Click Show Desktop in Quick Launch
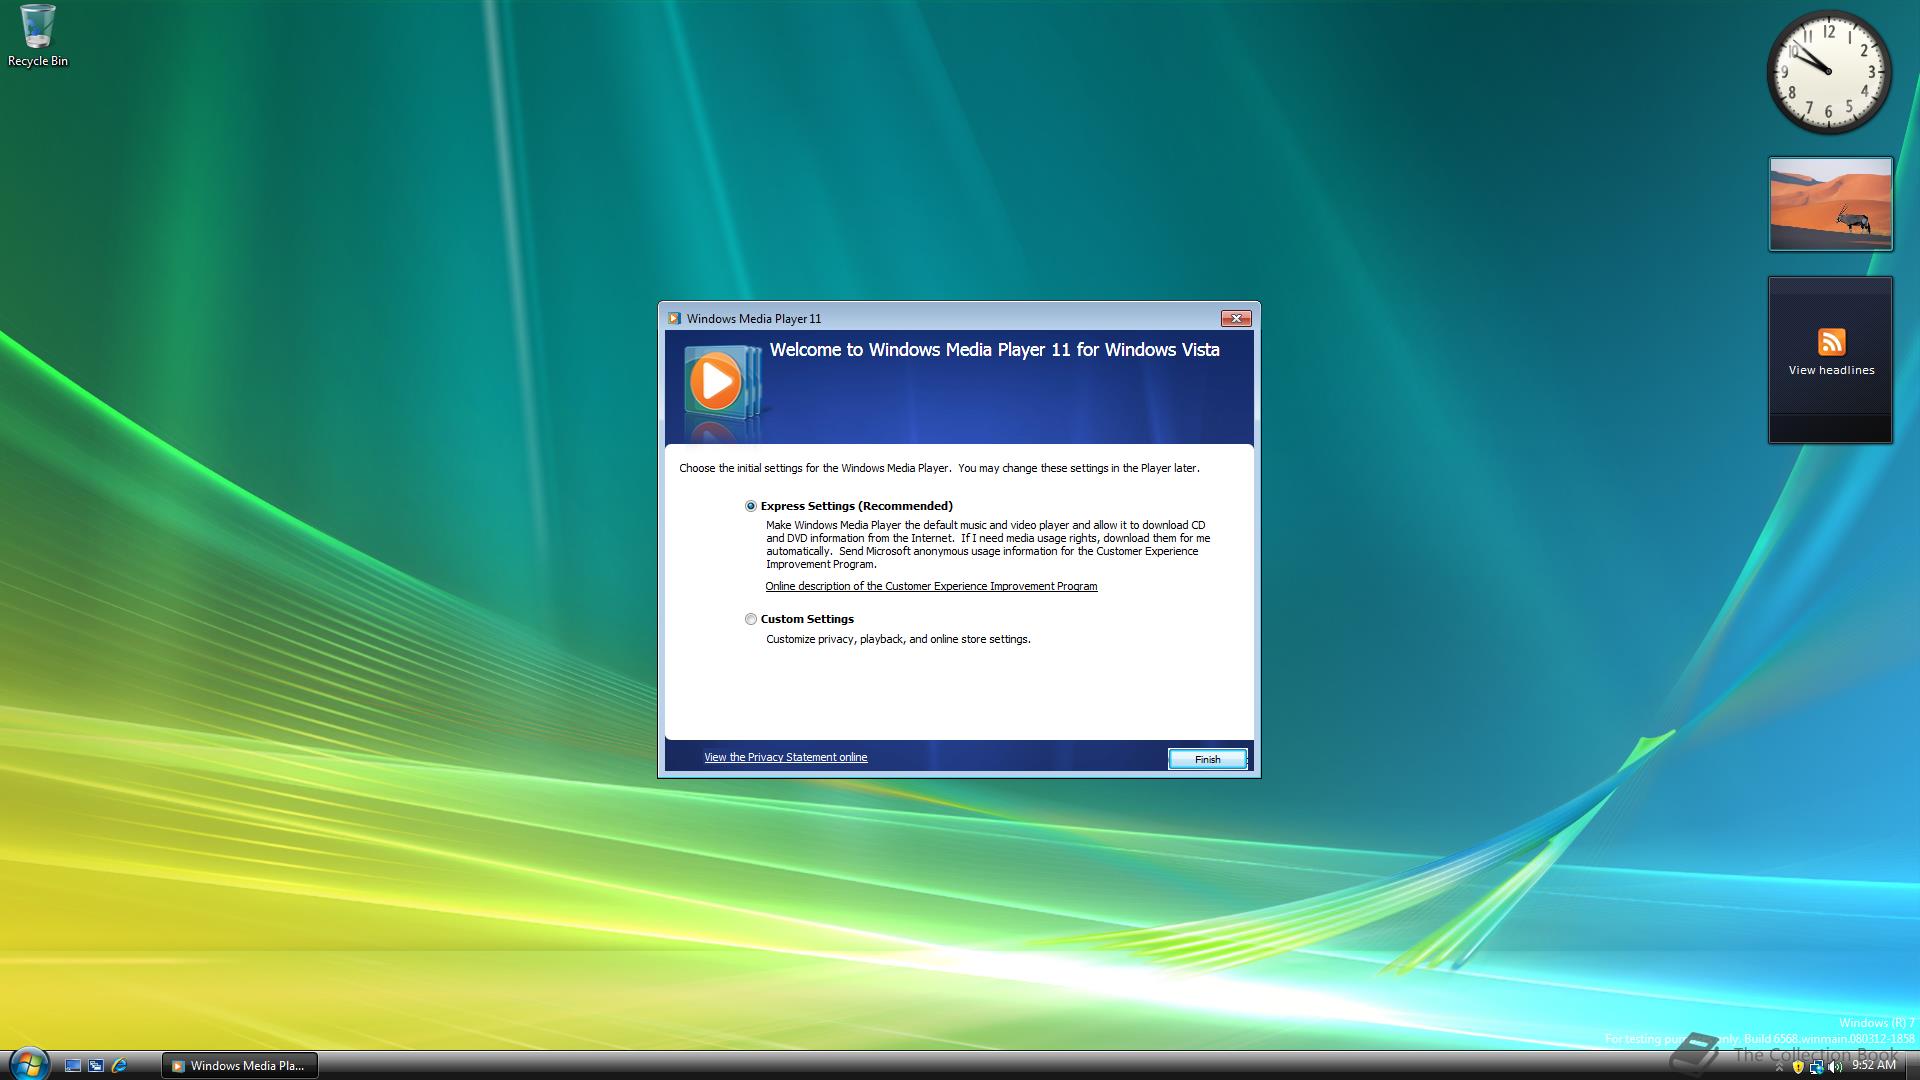 (x=72, y=1066)
